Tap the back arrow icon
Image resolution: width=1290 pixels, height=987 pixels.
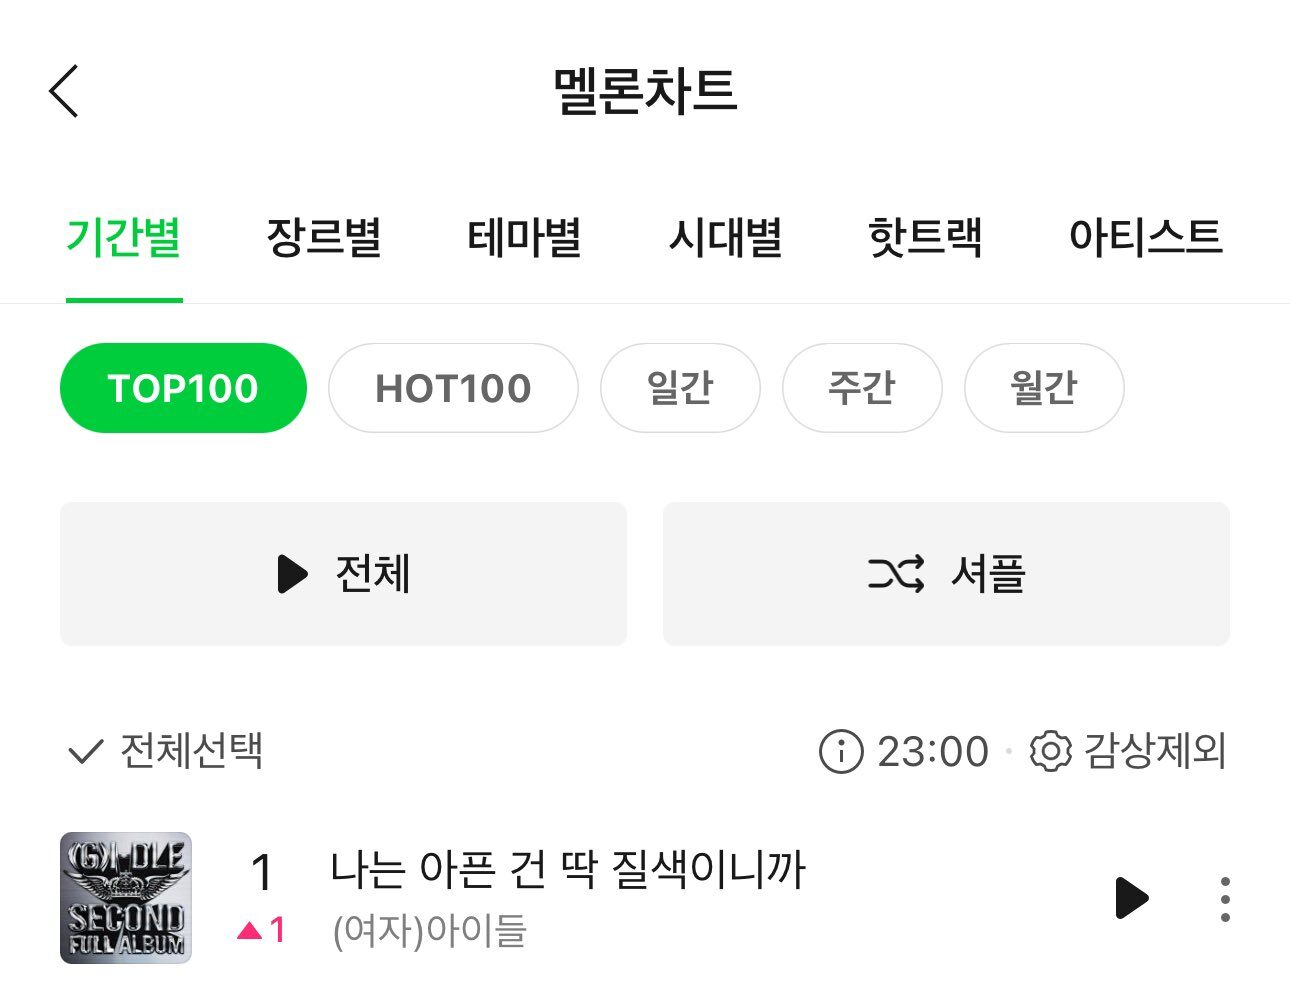click(64, 91)
